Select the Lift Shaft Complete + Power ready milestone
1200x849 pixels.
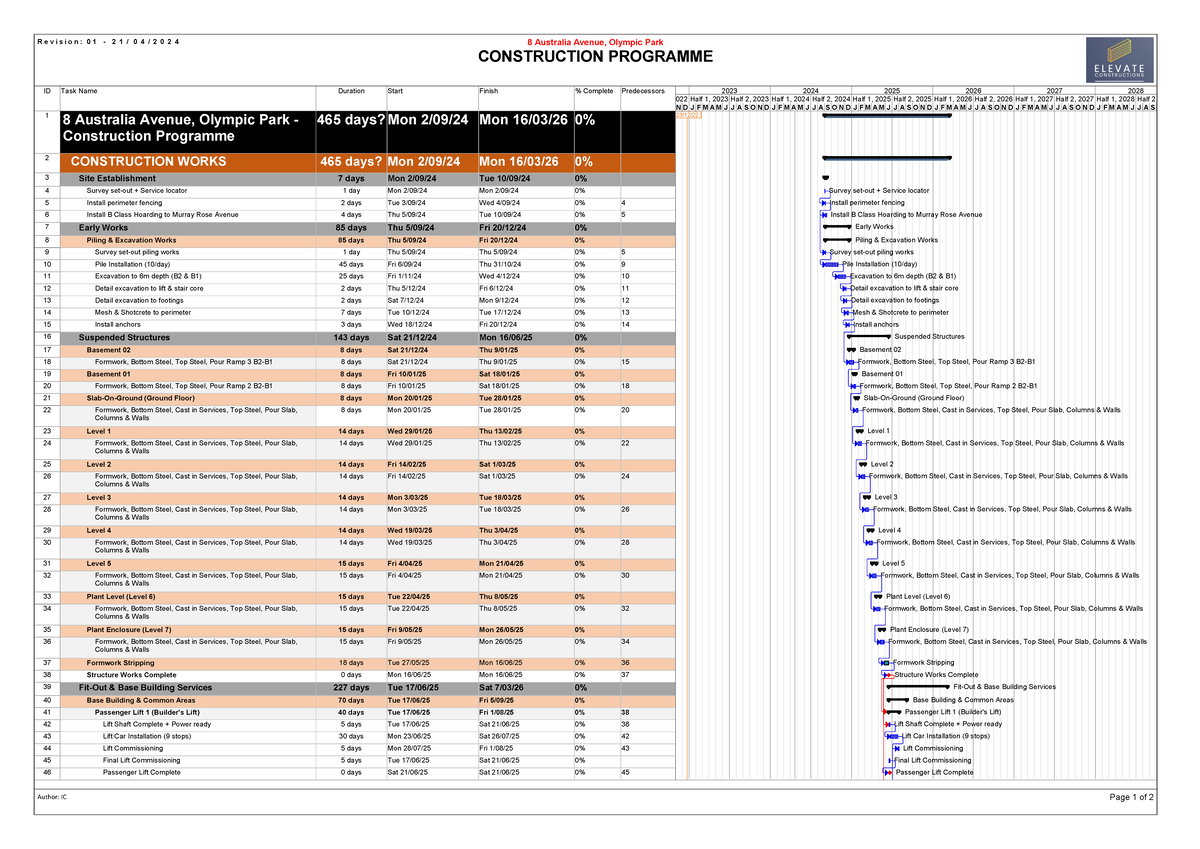pyautogui.click(x=888, y=724)
